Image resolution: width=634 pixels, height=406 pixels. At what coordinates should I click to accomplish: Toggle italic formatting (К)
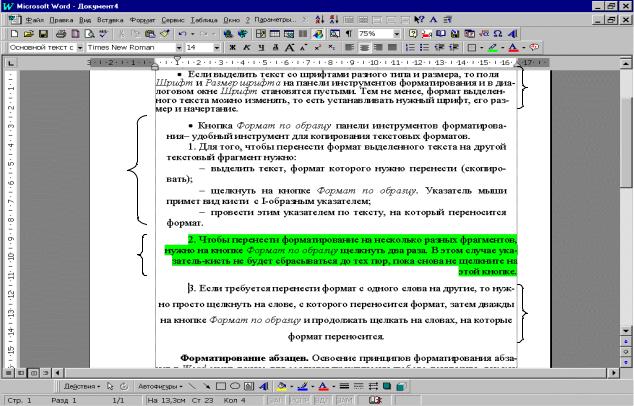247,48
